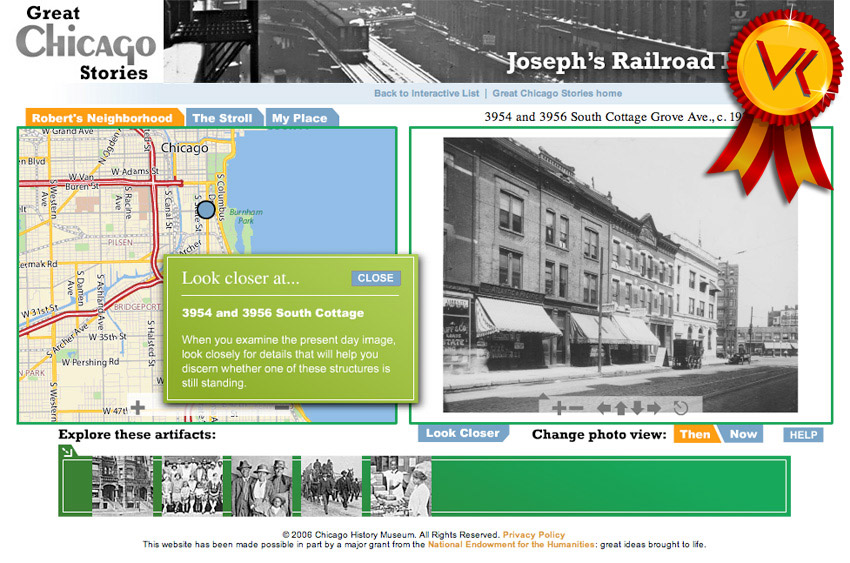Pan the photo down with arrow
The height and width of the screenshot is (563, 850).
(638, 407)
